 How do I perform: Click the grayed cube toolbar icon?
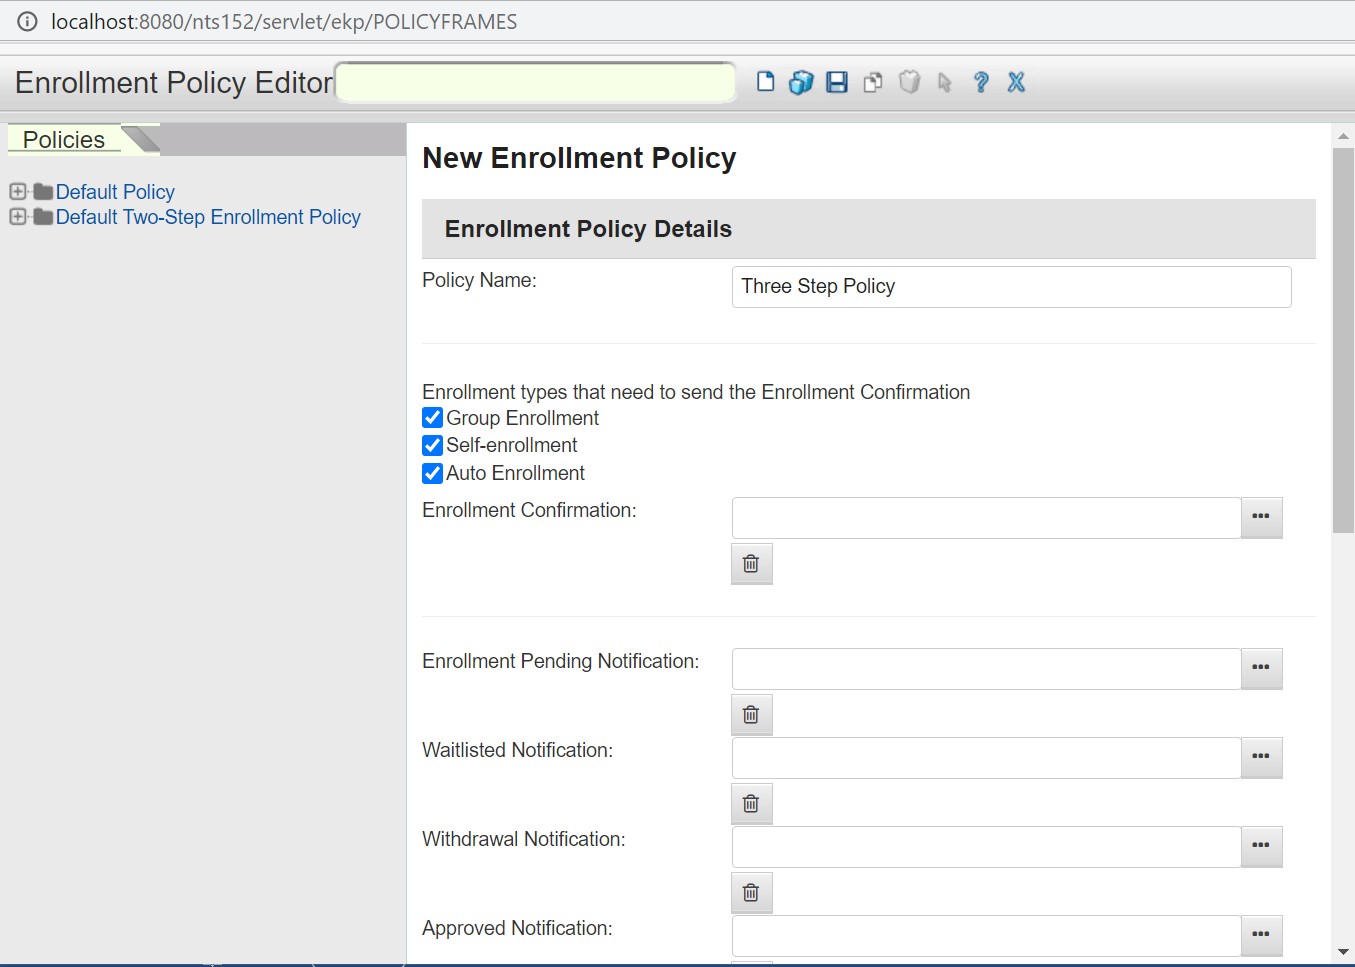(909, 82)
